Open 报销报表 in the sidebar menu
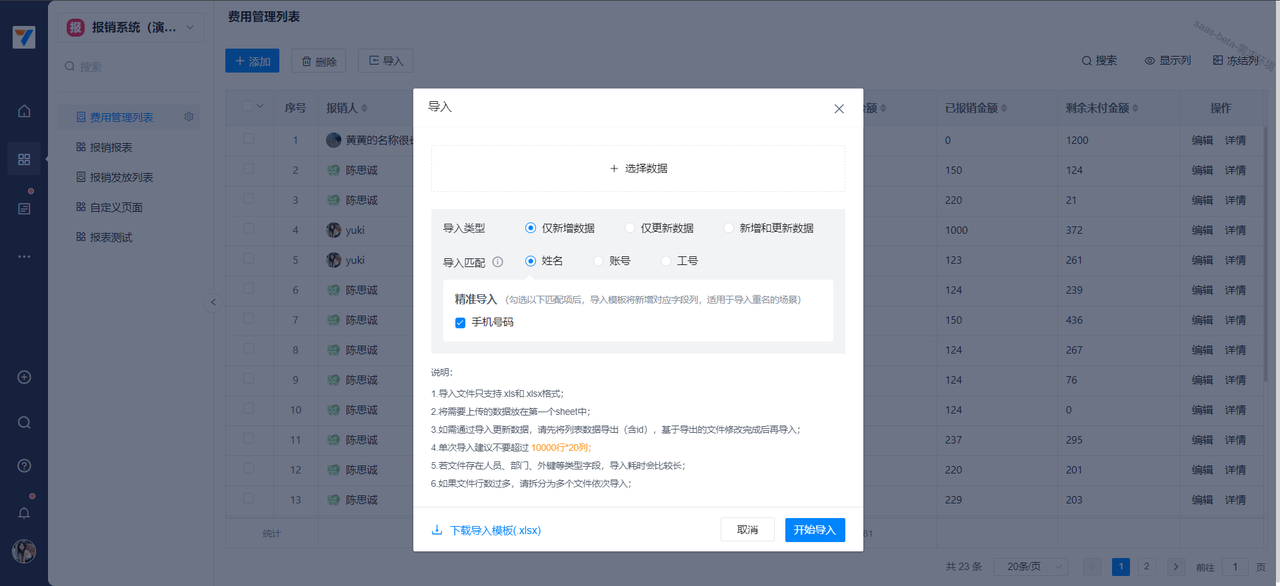1280x586 pixels. tap(111, 147)
